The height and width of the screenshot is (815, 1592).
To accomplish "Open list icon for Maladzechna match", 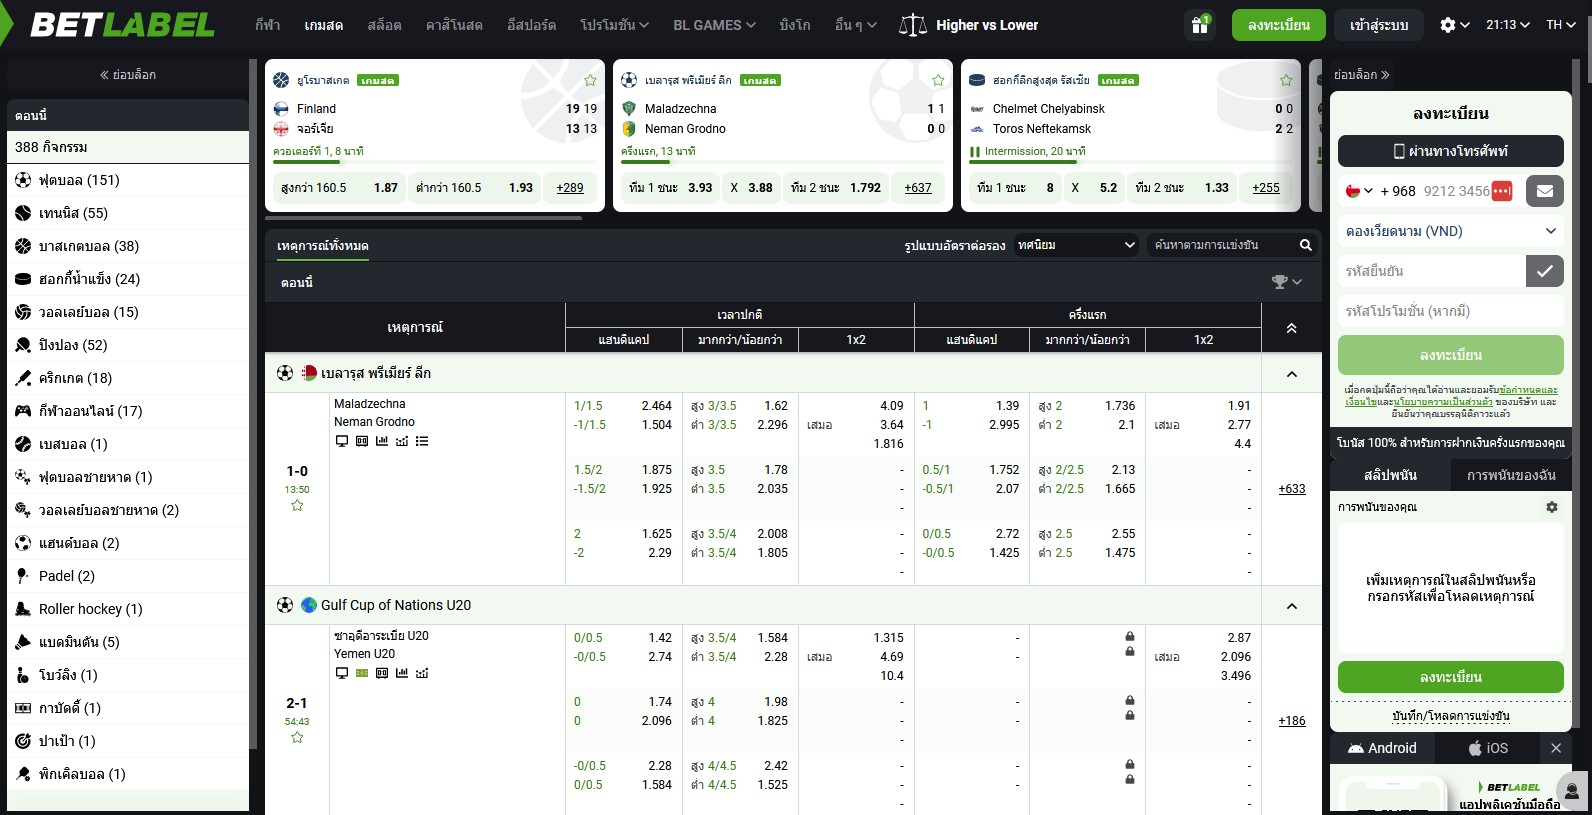I will pos(422,441).
